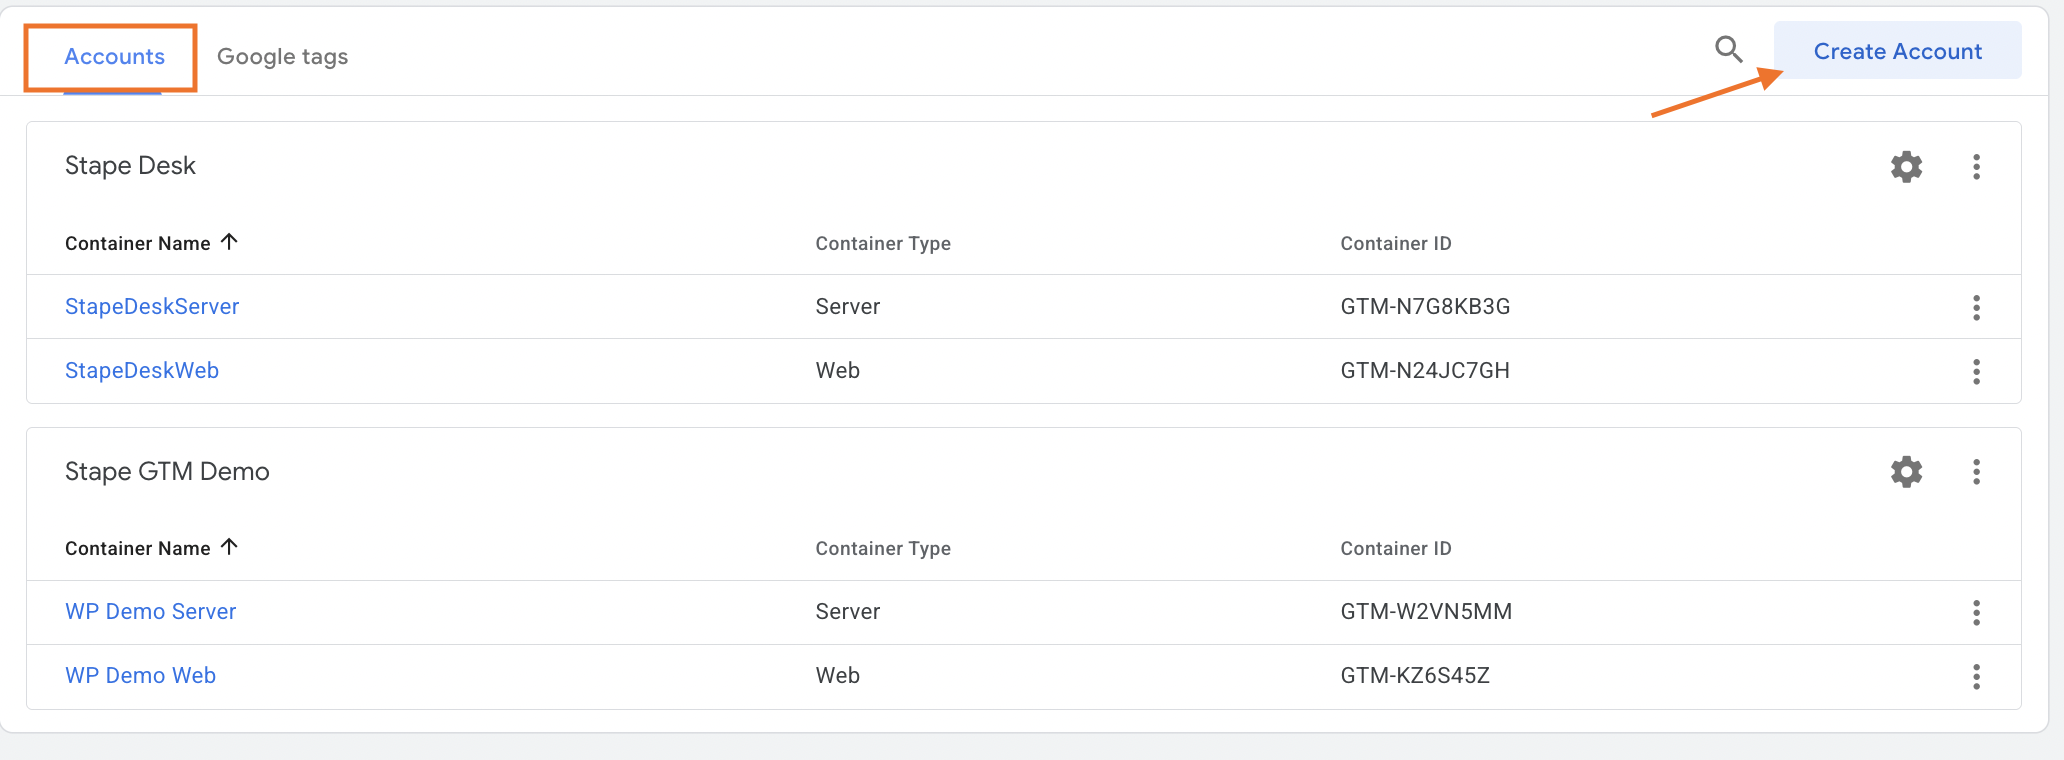The height and width of the screenshot is (760, 2064).
Task: Click Container ID header in Stape Desk
Action: click(x=1396, y=243)
